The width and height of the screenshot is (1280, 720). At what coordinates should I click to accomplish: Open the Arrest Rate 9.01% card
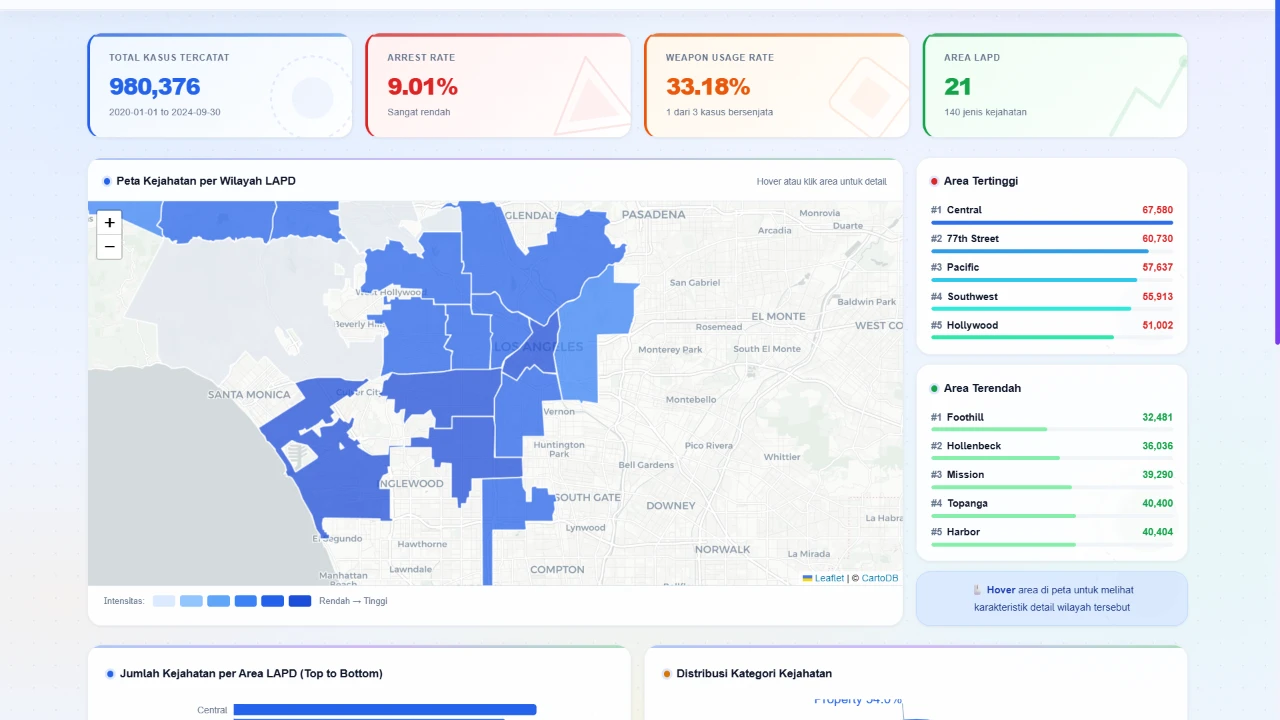[498, 85]
